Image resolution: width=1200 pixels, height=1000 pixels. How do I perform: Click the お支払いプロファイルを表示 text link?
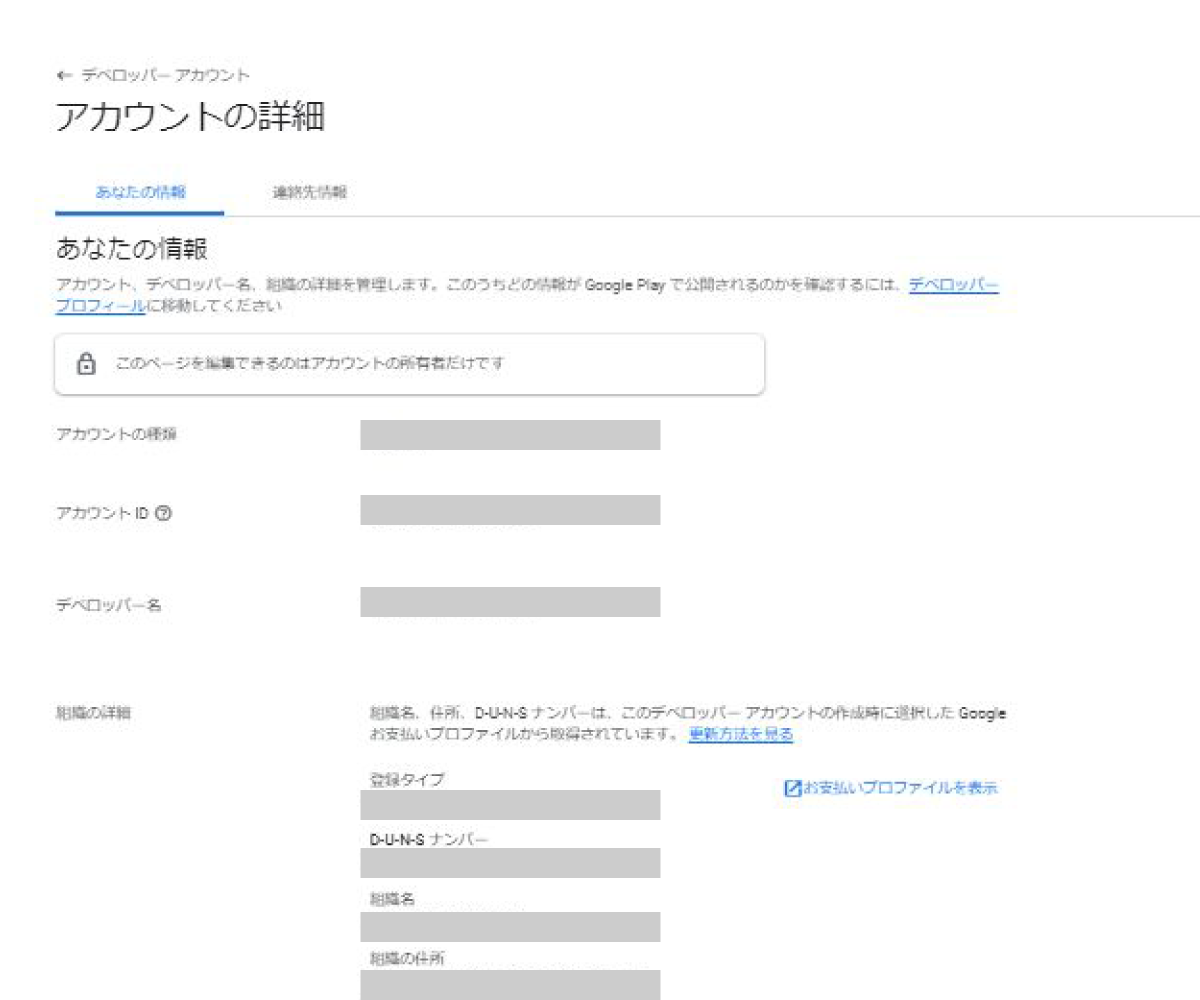900,788
